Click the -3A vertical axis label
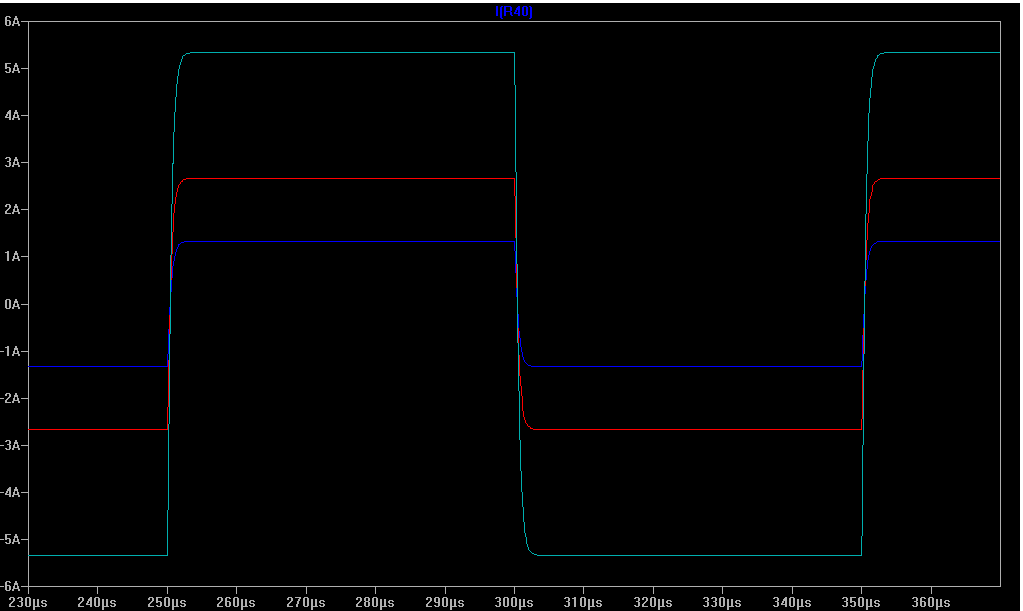Screen dimensions: 1023x611 (11, 445)
